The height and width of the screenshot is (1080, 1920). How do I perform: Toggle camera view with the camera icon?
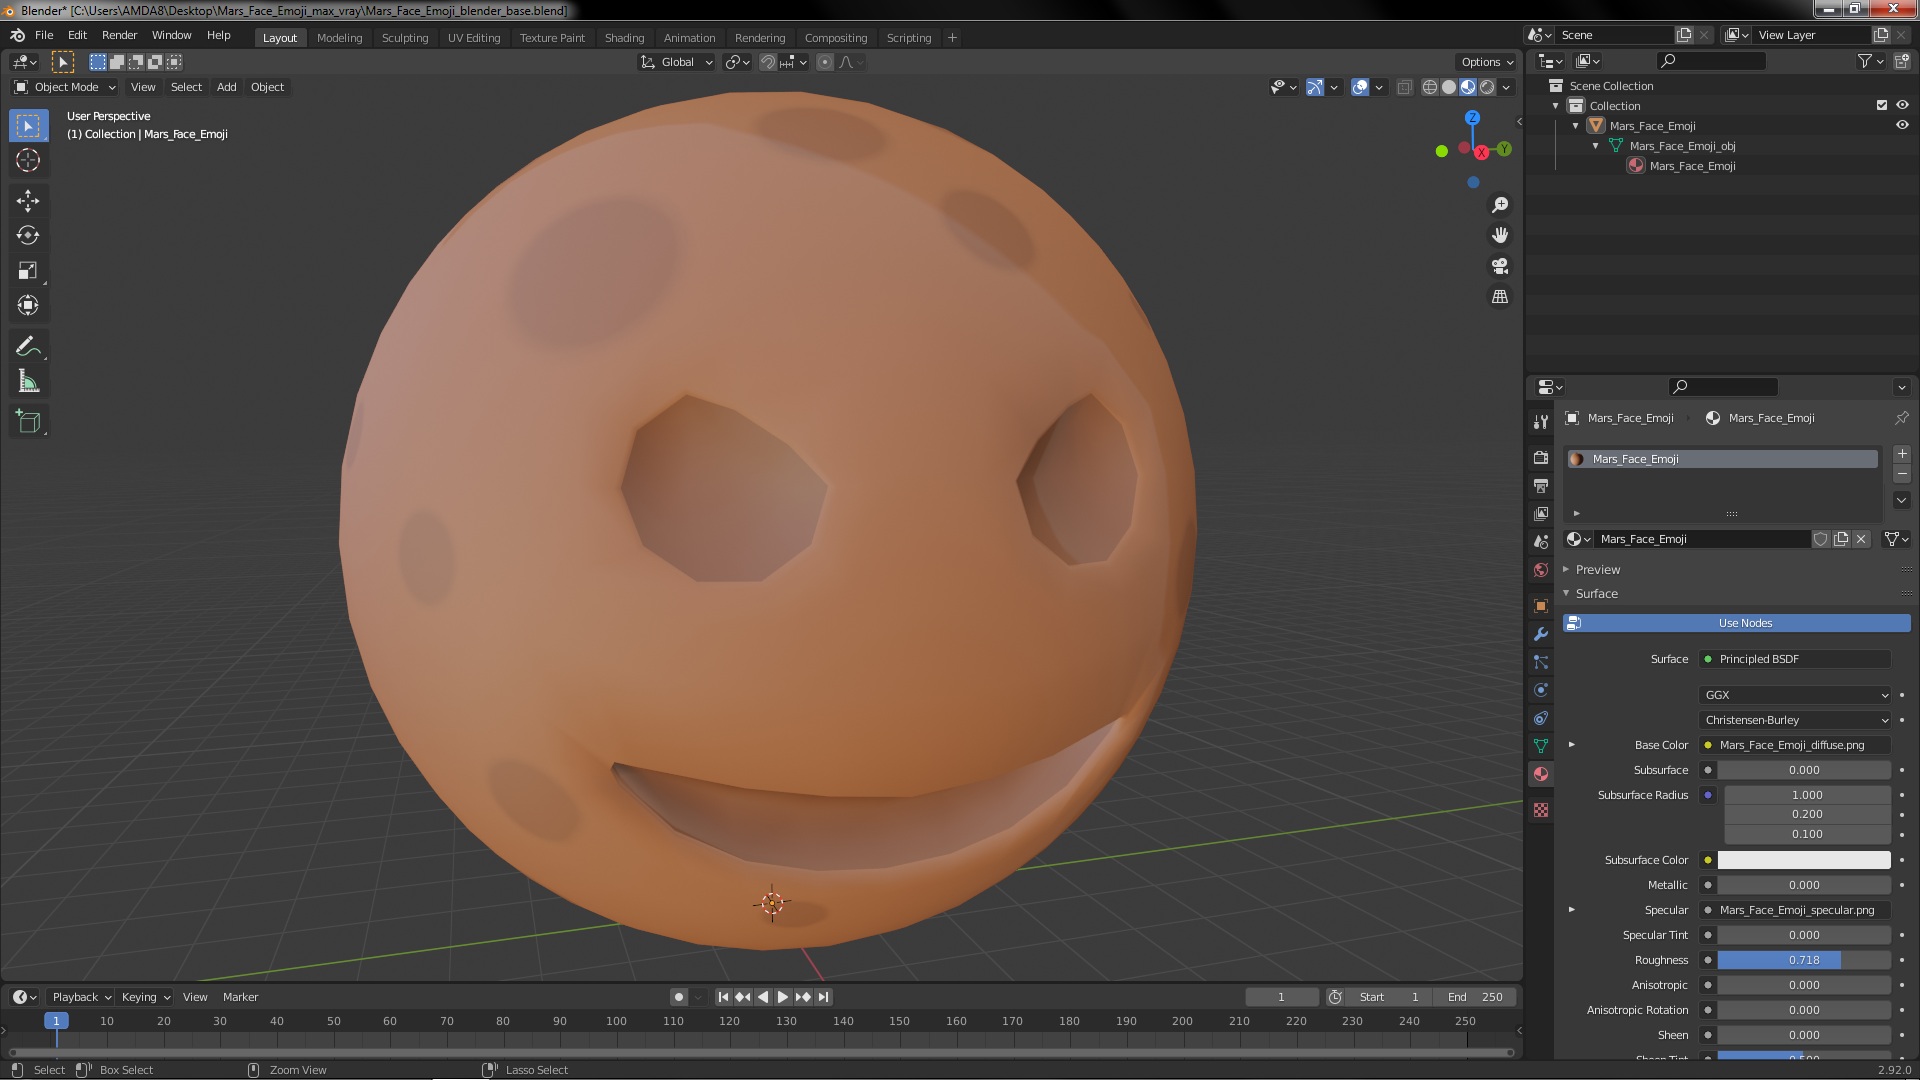click(x=1500, y=266)
